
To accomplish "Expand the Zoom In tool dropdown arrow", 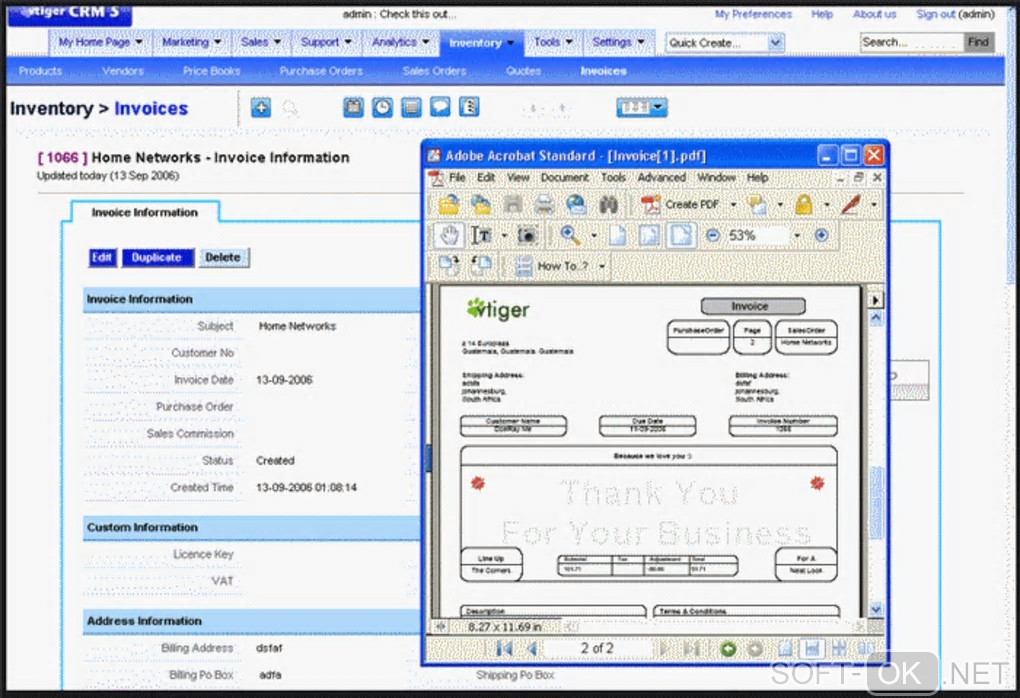I will pos(593,235).
